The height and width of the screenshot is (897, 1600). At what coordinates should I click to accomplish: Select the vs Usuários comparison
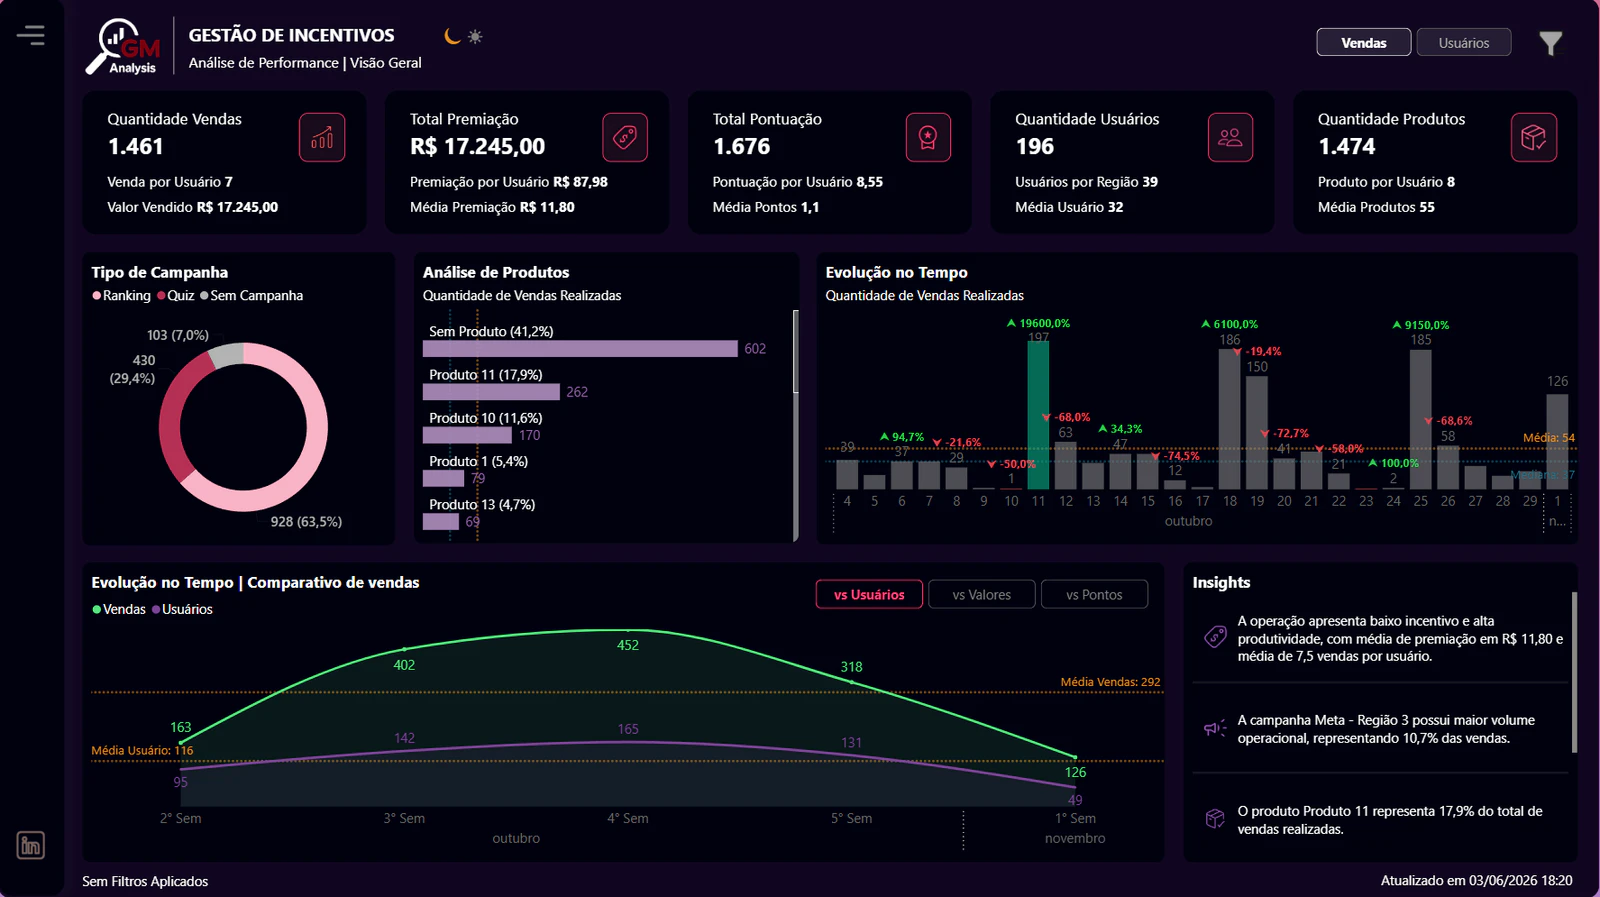point(869,594)
